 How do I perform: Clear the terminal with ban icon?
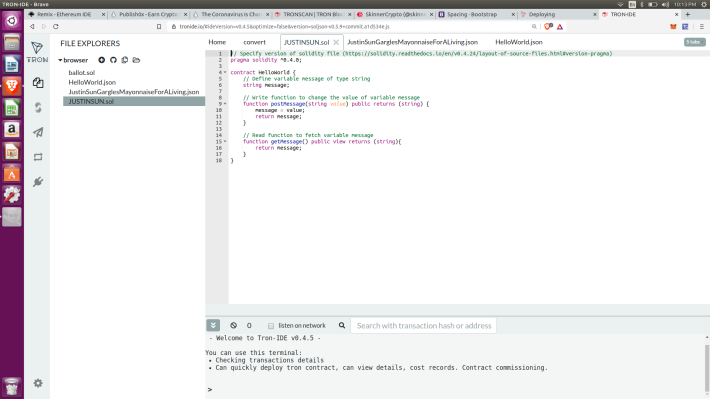coord(233,325)
